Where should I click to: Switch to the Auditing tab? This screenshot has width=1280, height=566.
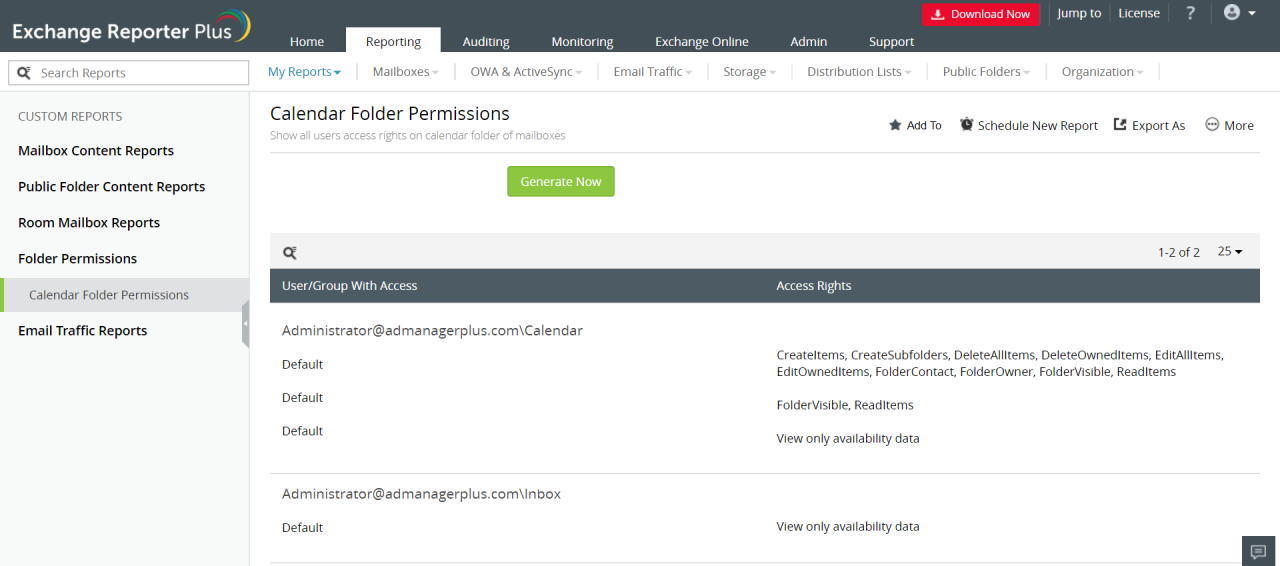[x=486, y=41]
